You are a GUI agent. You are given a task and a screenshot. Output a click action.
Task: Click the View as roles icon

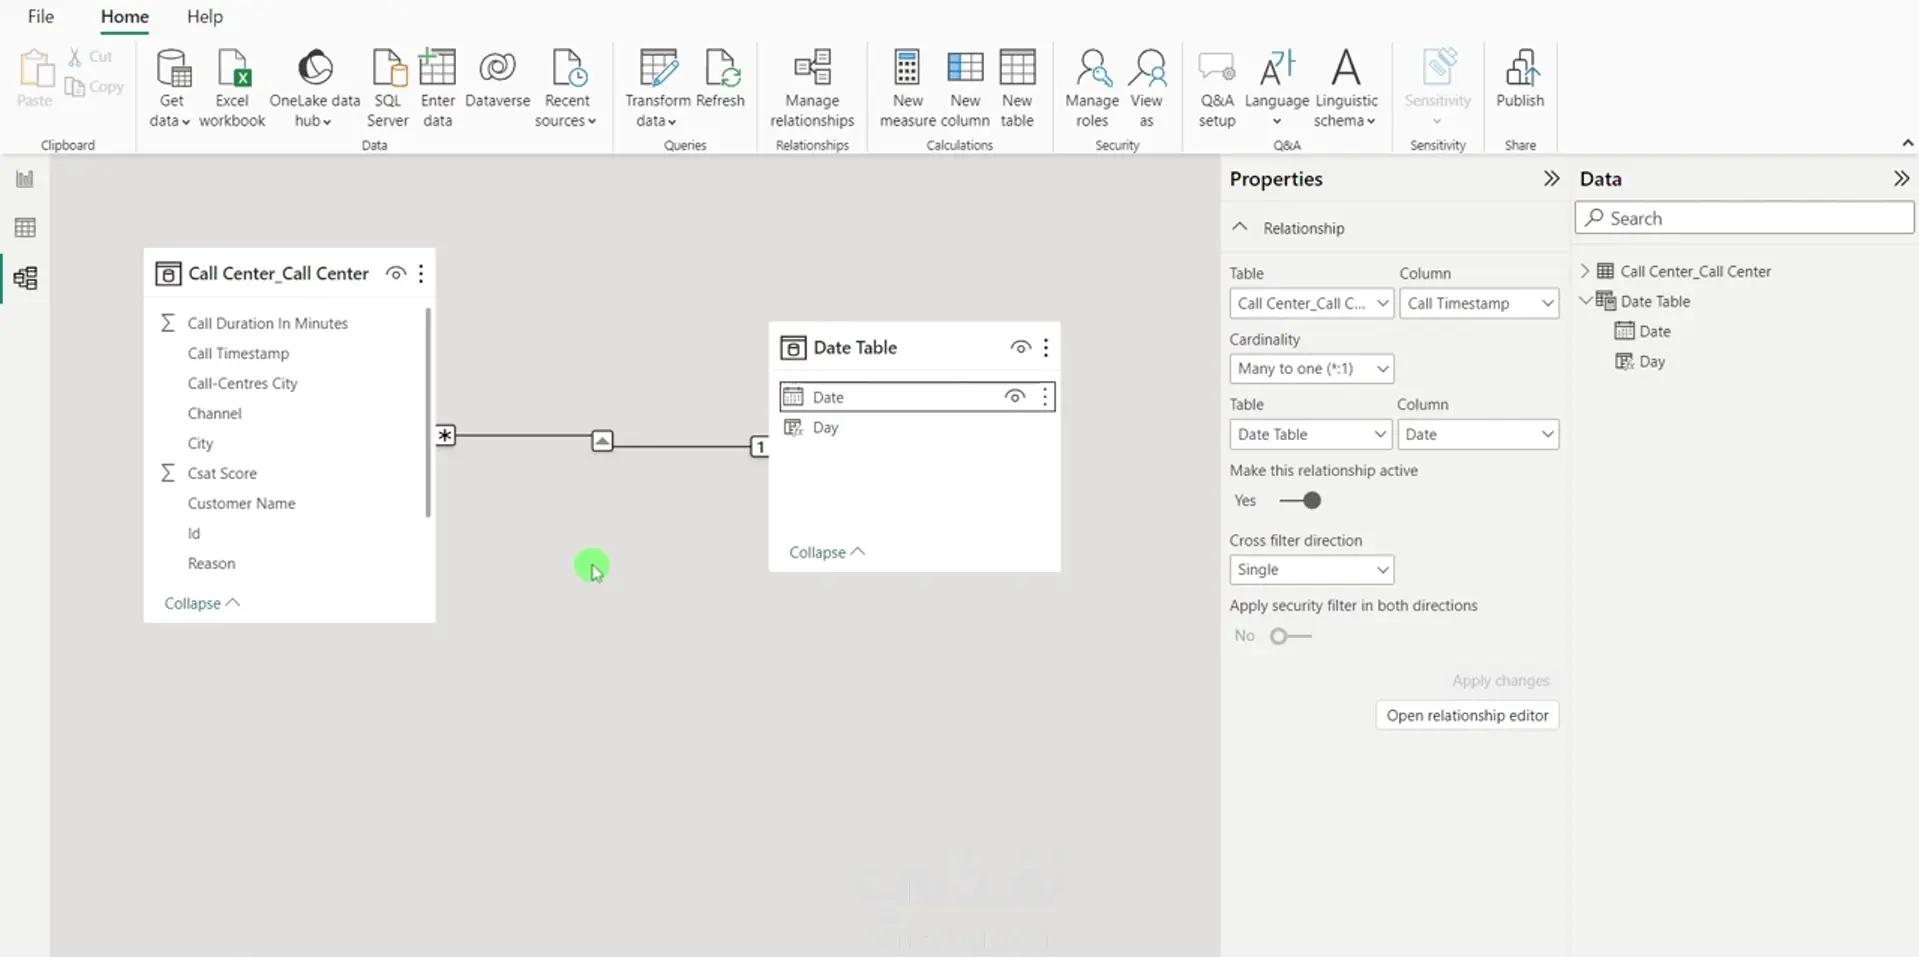tap(1147, 68)
